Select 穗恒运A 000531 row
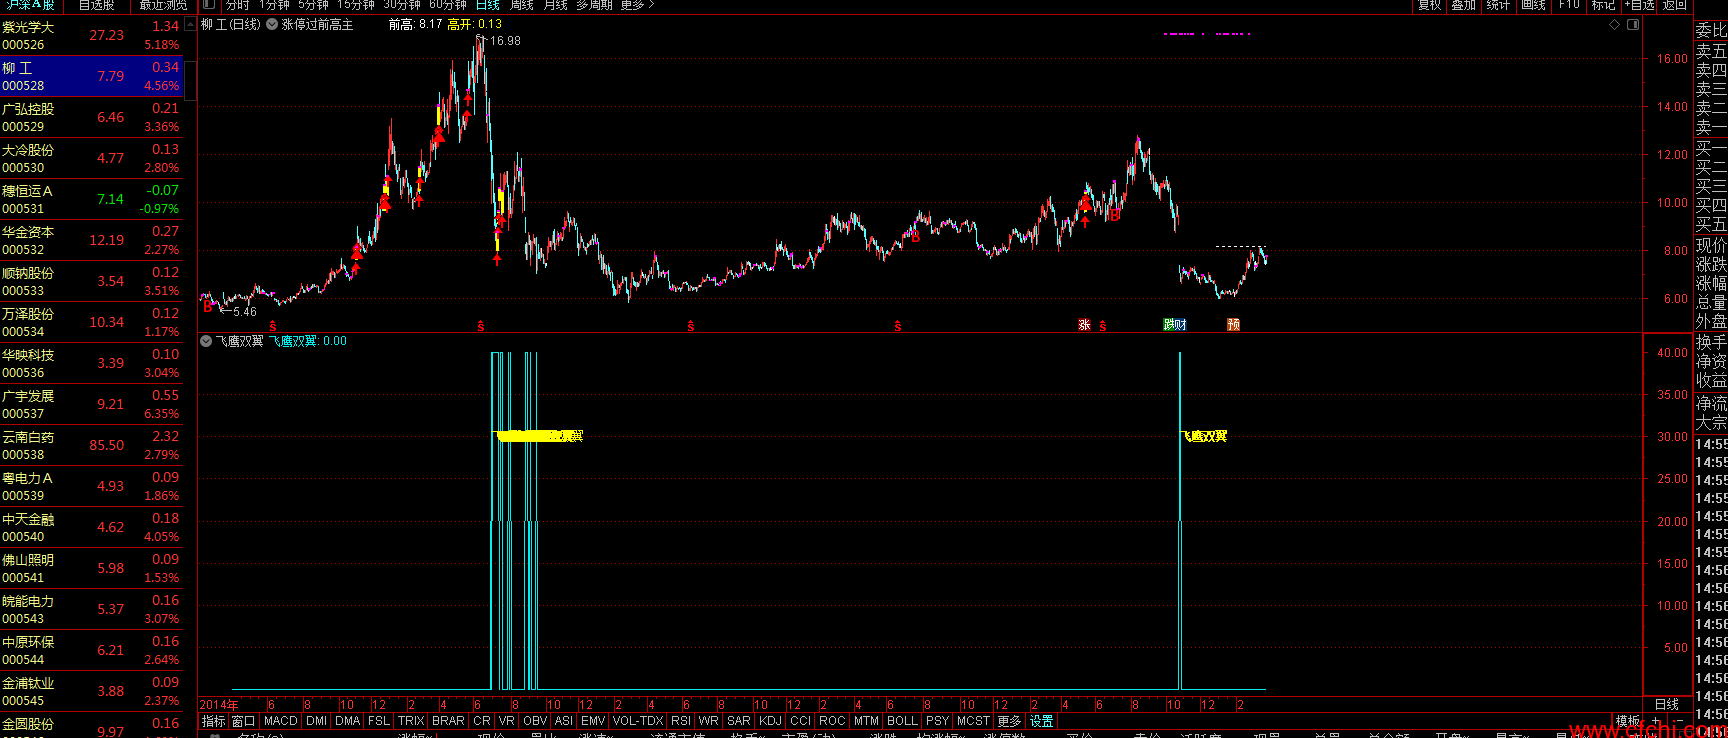 pos(92,199)
